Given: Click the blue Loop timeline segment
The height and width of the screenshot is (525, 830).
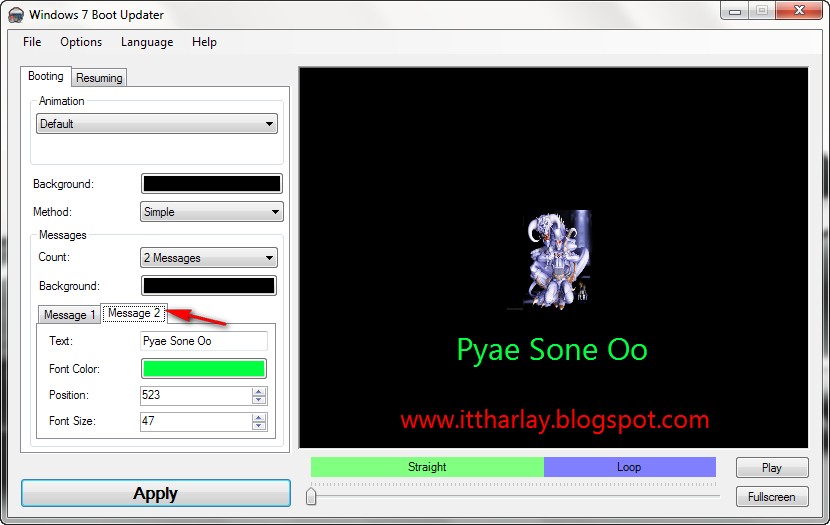Looking at the screenshot, I should tap(630, 467).
